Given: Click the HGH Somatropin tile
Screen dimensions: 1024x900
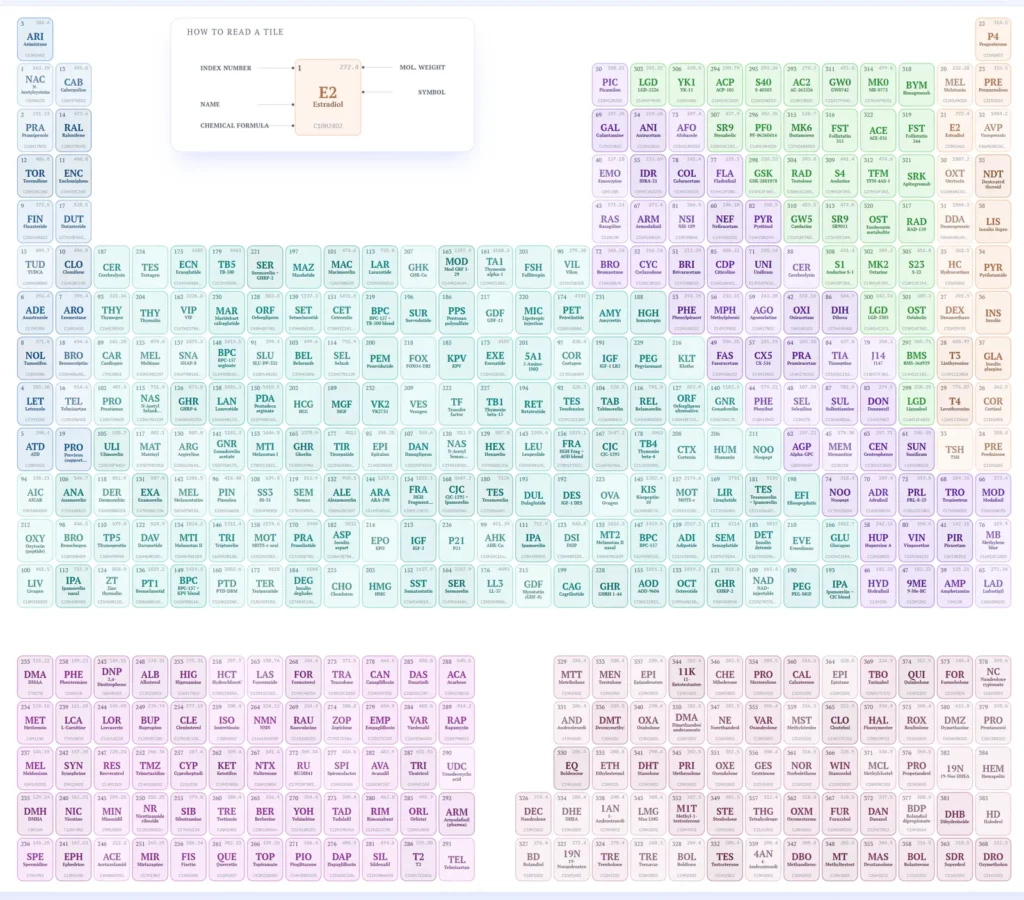Looking at the screenshot, I should pyautogui.click(x=648, y=313).
